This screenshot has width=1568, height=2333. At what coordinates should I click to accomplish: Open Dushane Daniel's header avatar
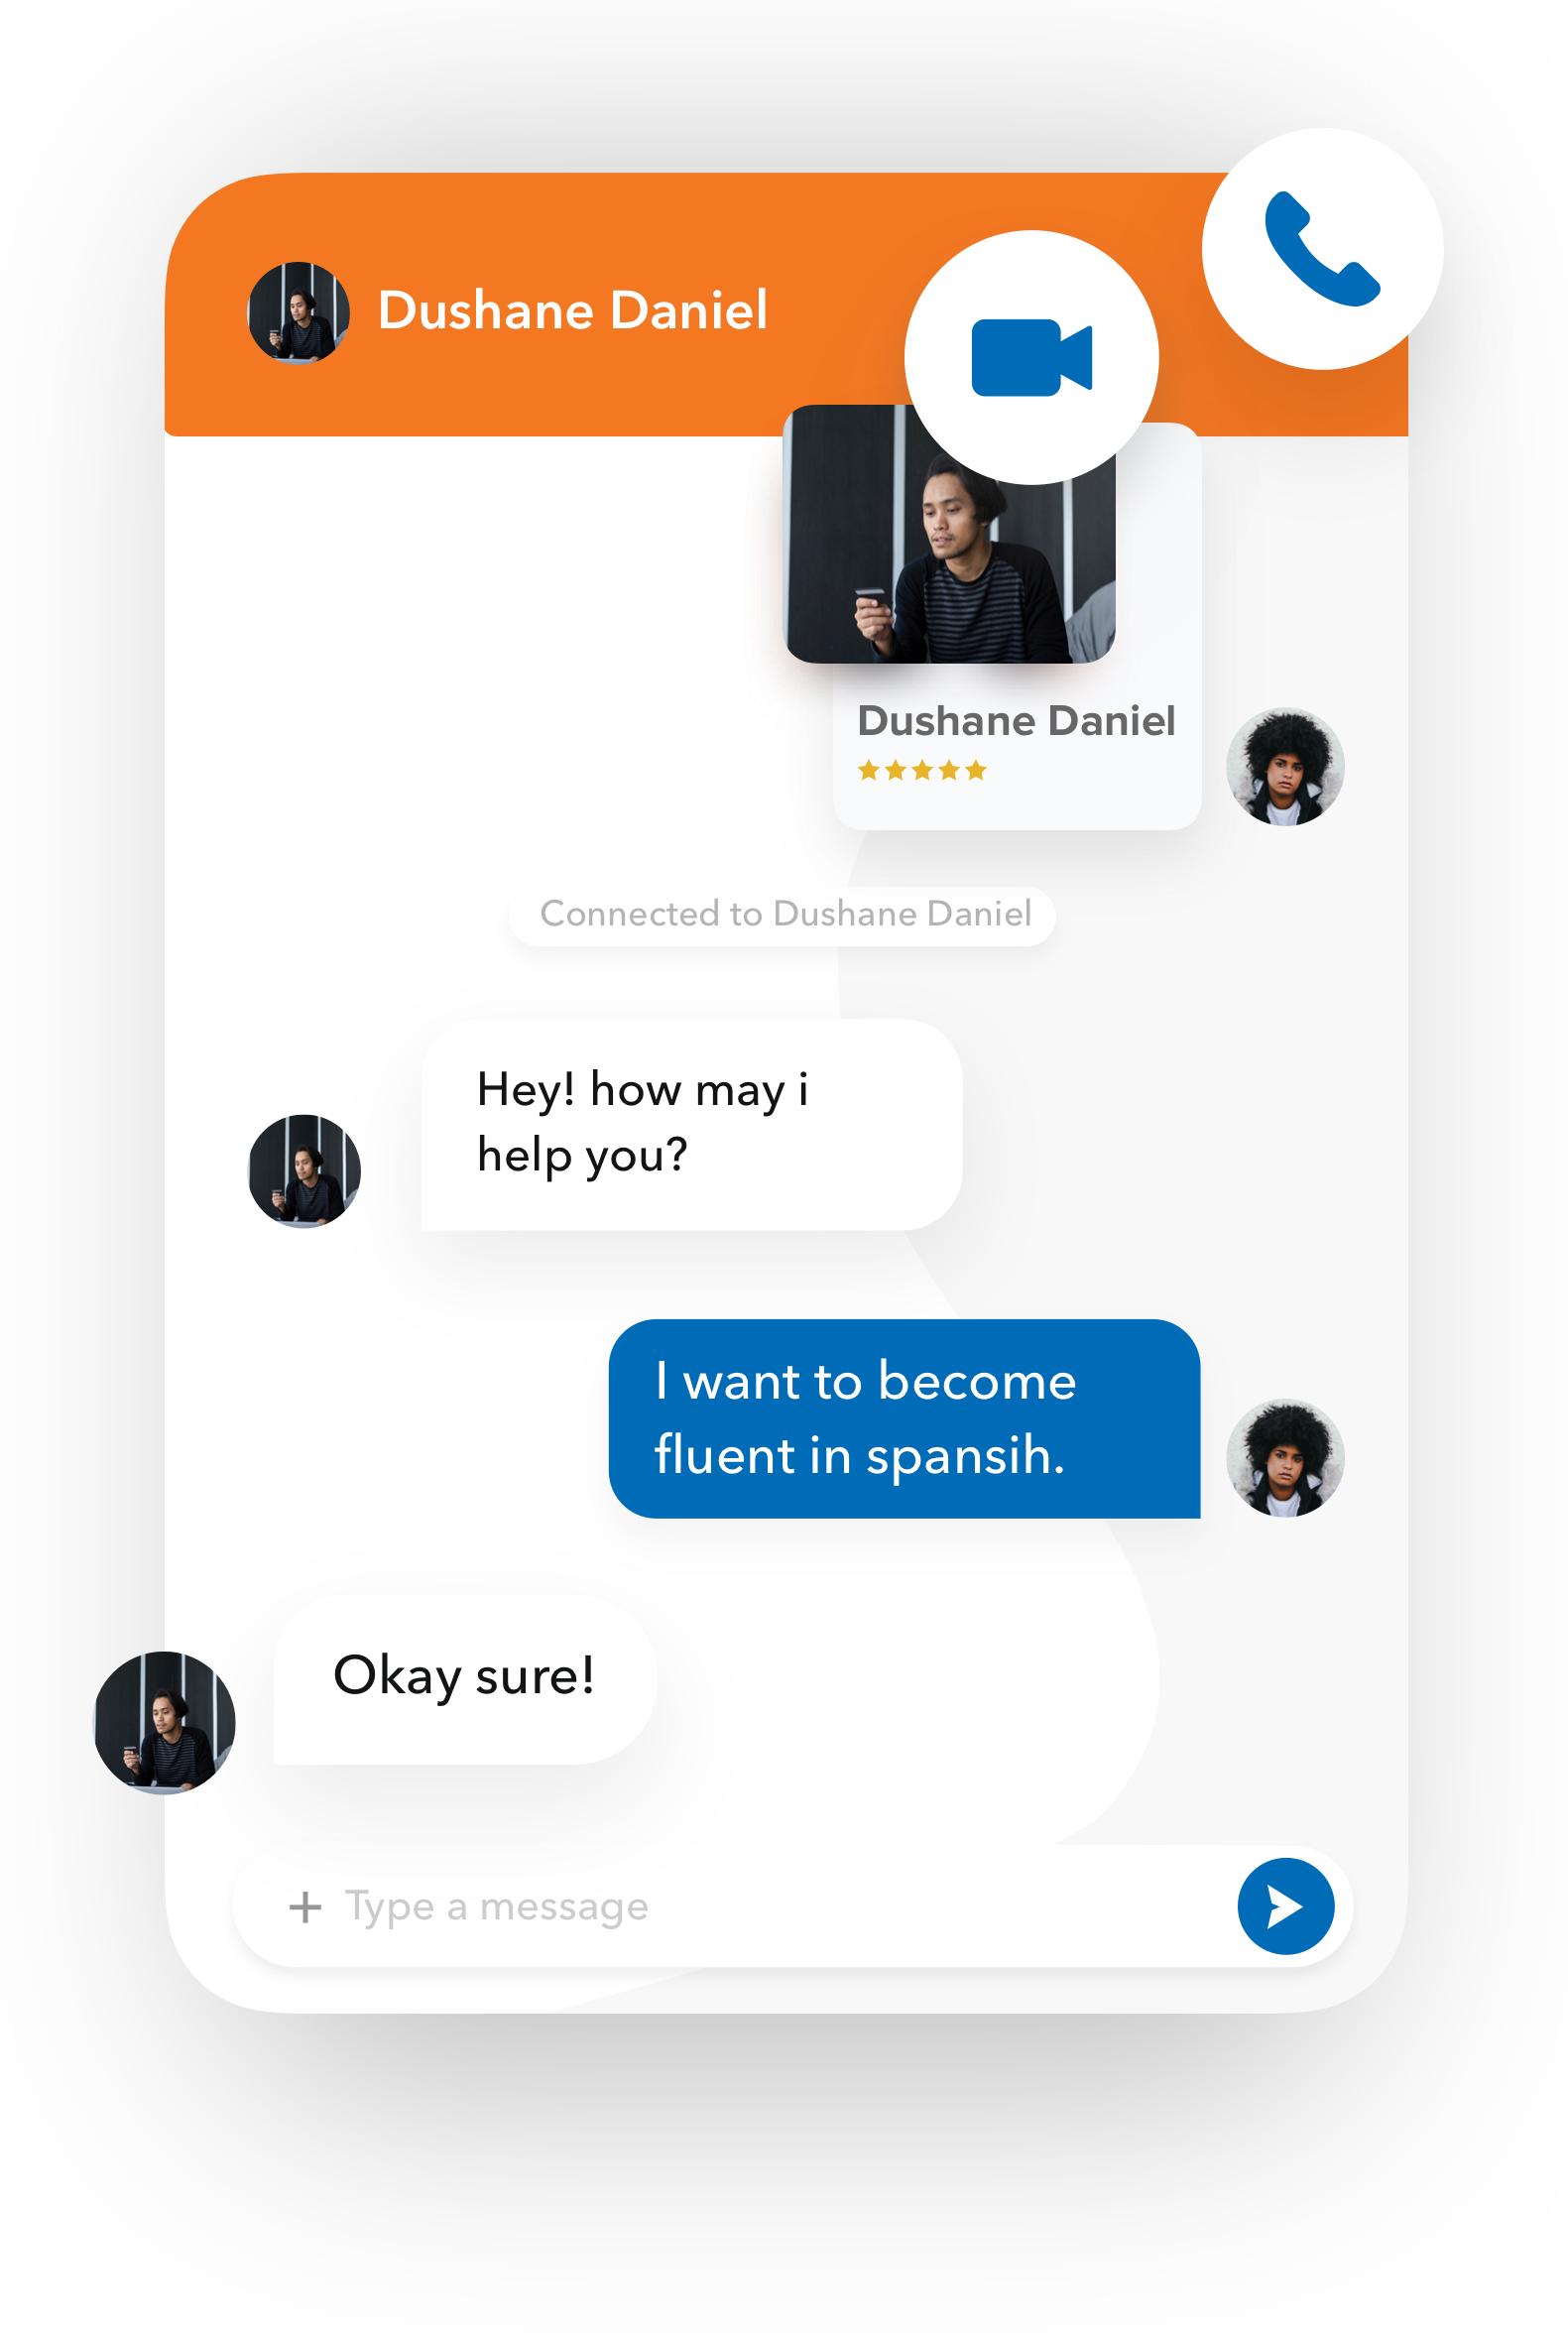[298, 312]
